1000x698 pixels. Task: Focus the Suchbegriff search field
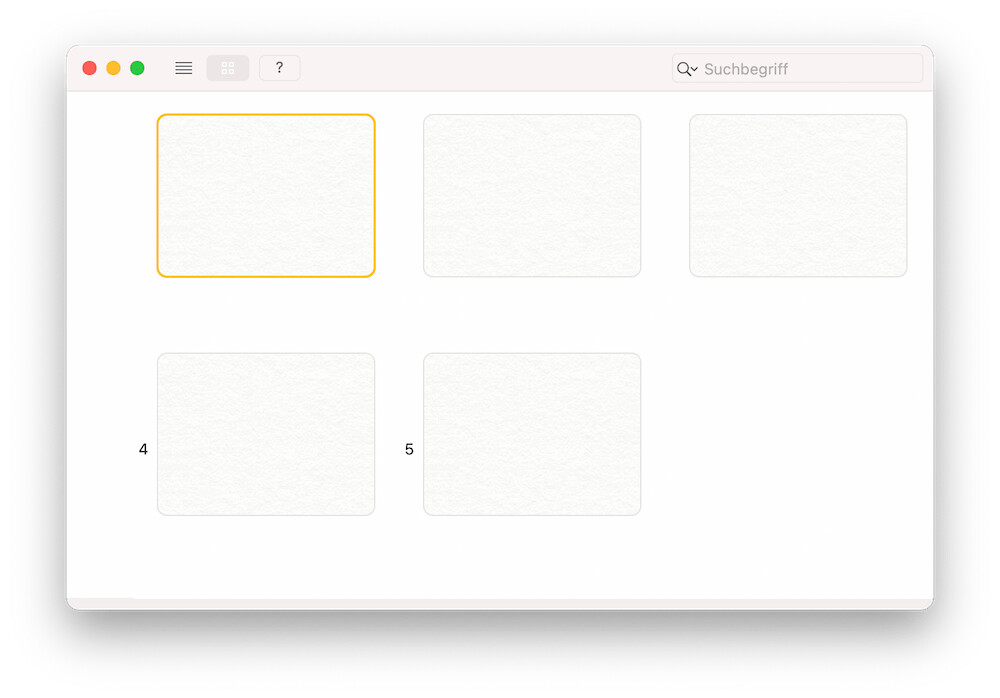tap(810, 69)
